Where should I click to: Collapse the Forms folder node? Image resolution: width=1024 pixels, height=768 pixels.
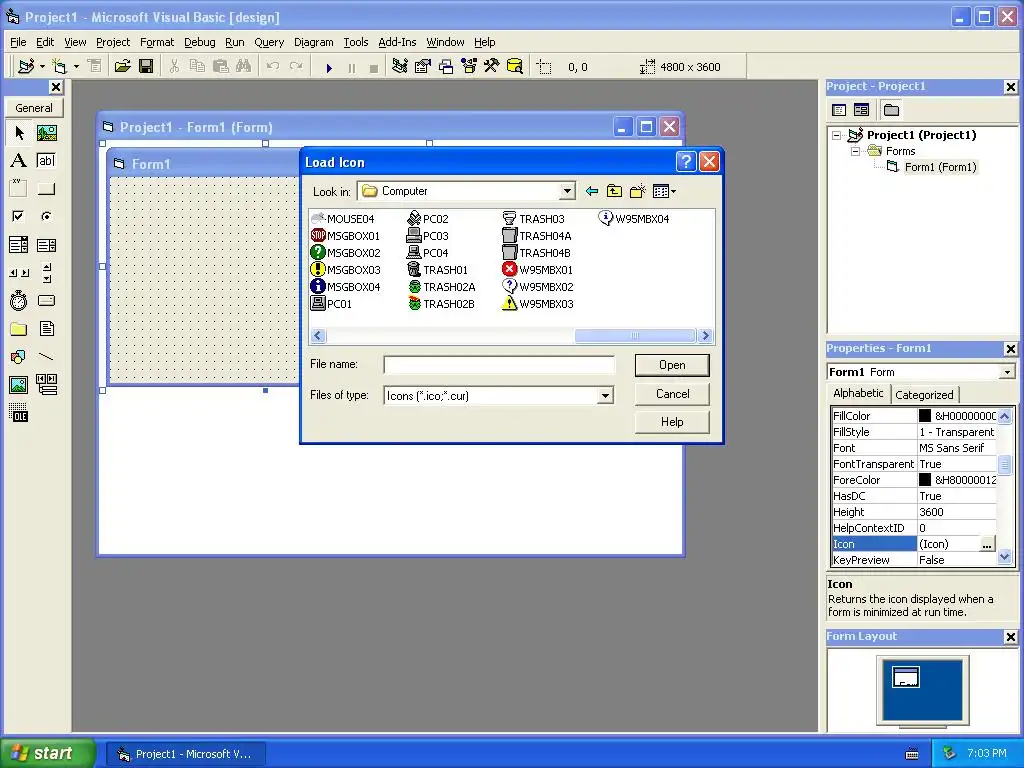856,152
